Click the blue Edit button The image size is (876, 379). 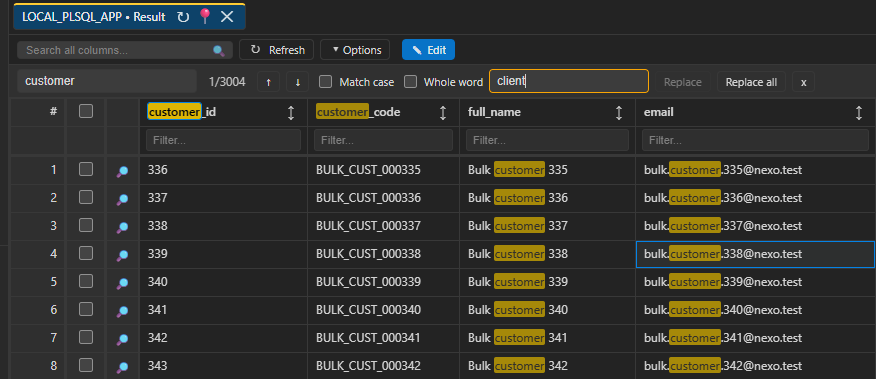[x=429, y=50]
